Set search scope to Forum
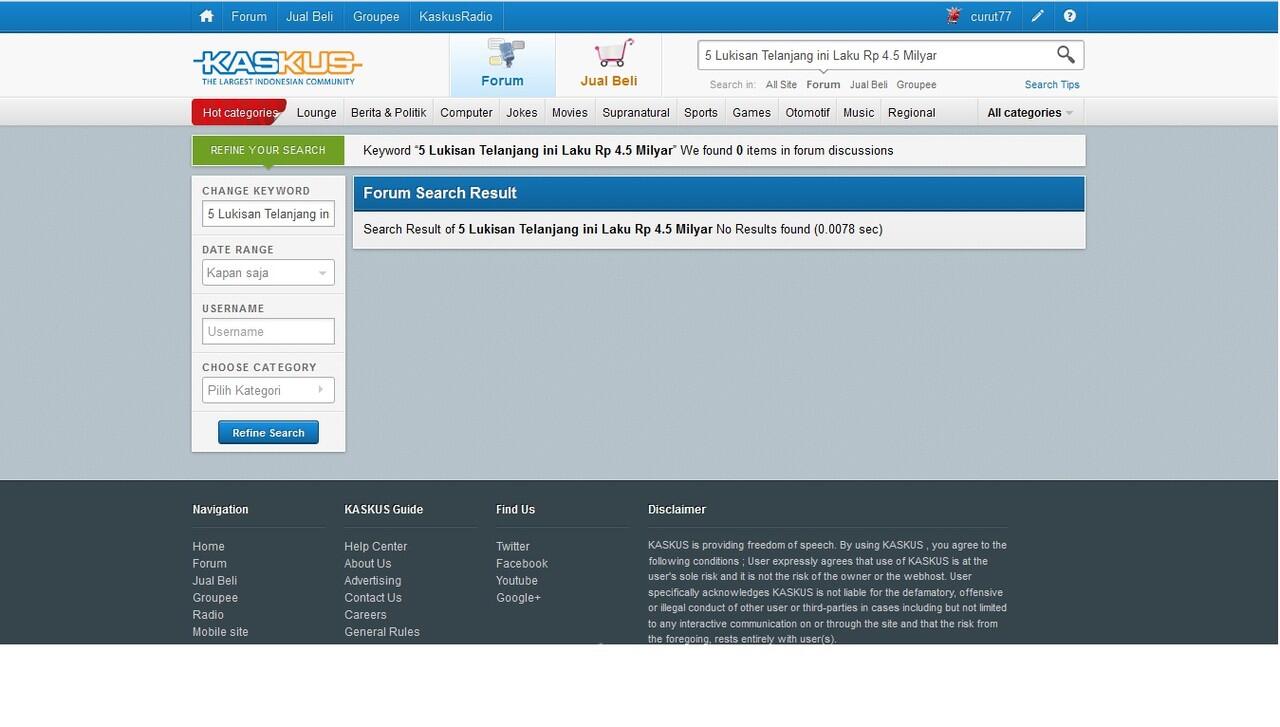The height and width of the screenshot is (727, 1280). click(x=823, y=85)
